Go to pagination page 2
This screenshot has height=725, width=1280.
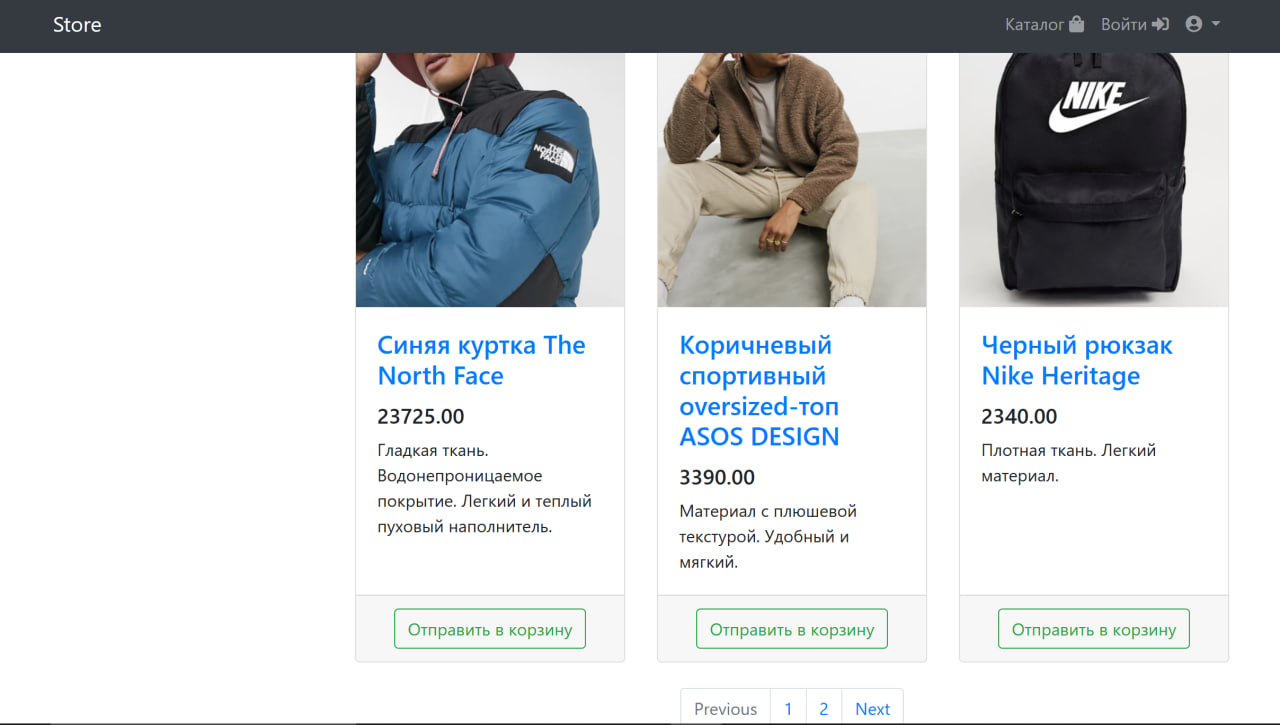[x=824, y=707]
